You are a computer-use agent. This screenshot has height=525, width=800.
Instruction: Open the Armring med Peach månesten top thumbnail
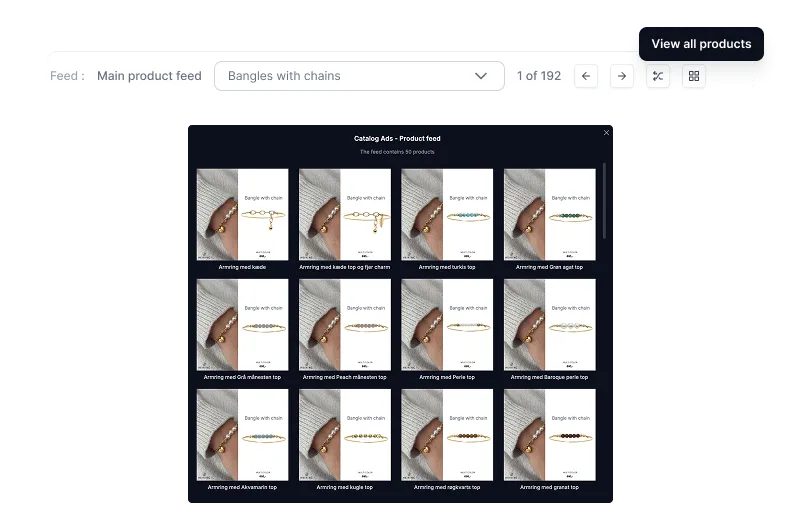coord(345,324)
